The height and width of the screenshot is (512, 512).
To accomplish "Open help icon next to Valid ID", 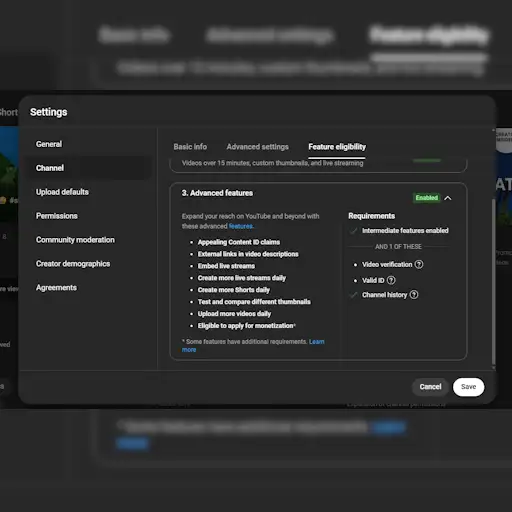I will click(x=391, y=280).
